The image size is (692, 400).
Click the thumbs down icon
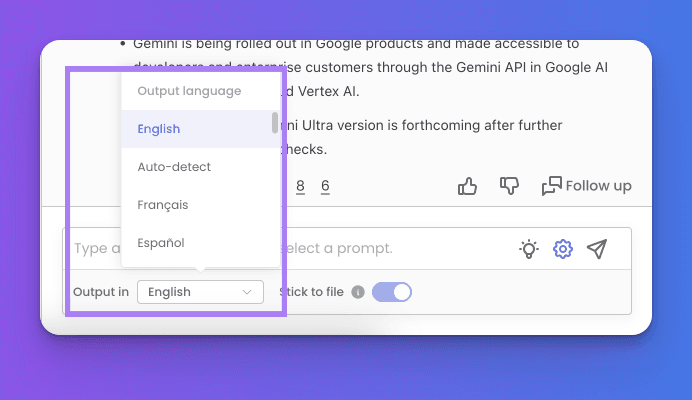click(509, 186)
